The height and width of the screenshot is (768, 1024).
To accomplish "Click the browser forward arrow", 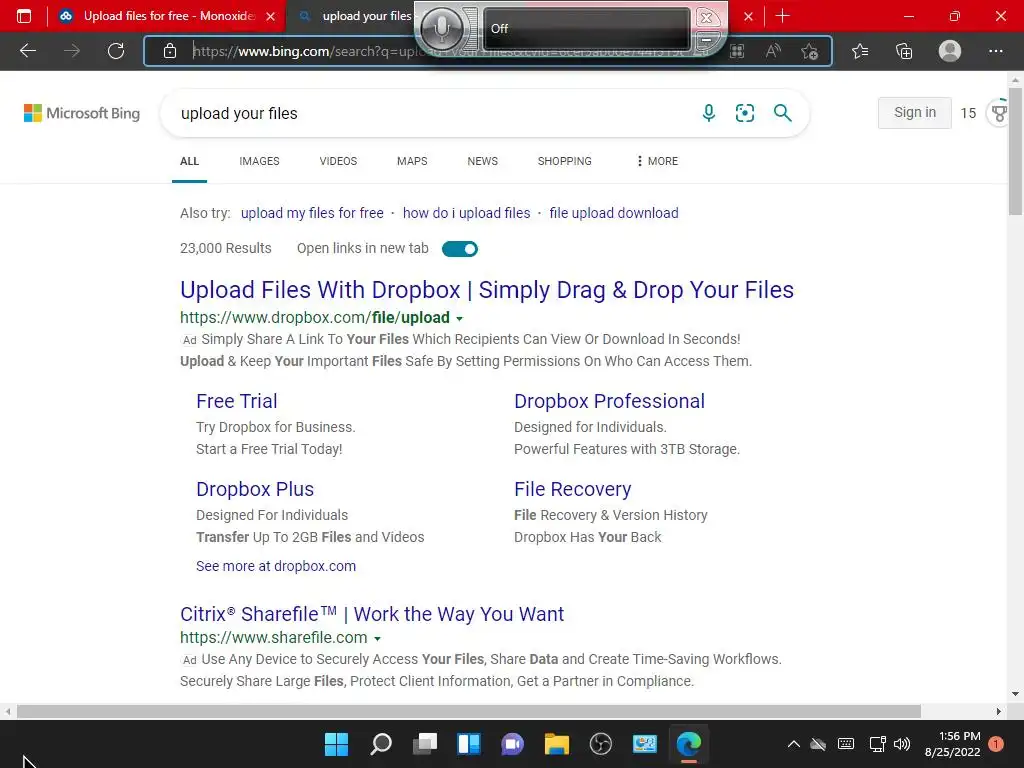I will pyautogui.click(x=72, y=51).
